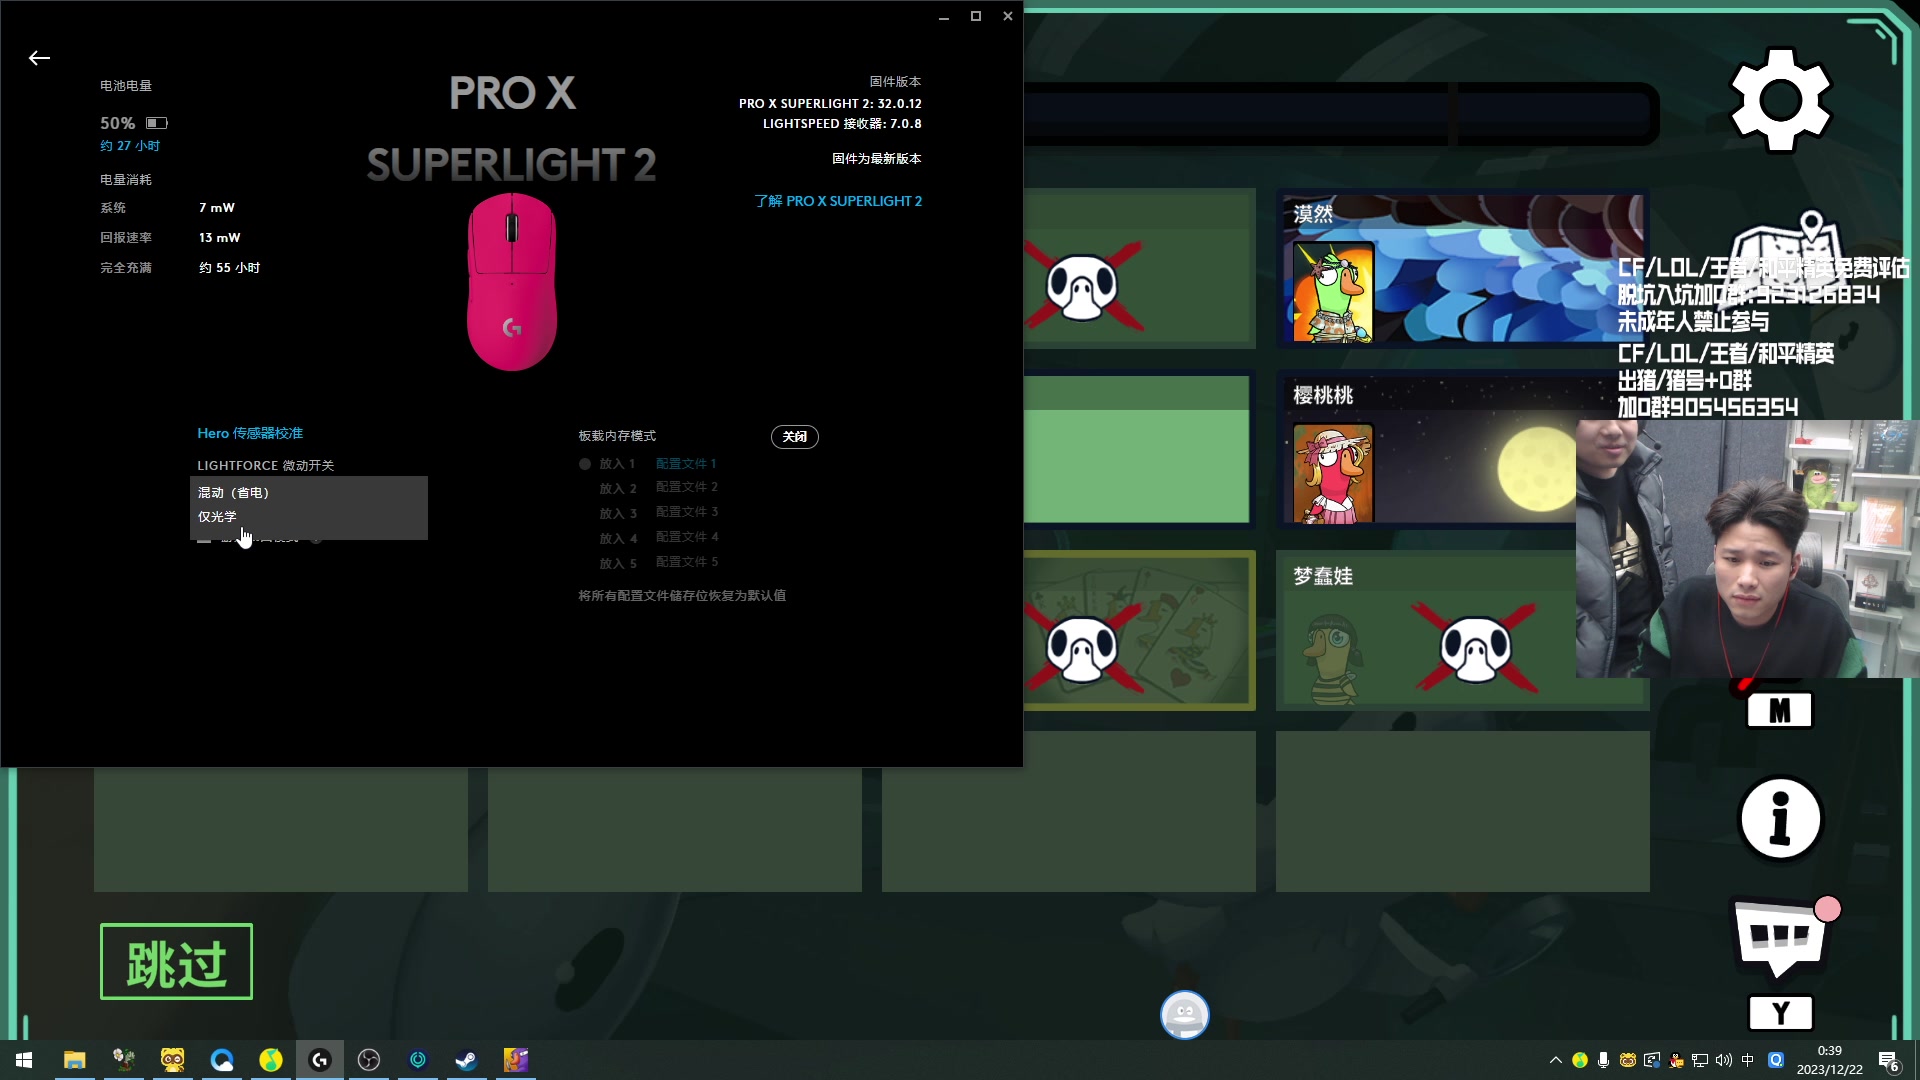Viewport: 1920px width, 1080px height.
Task: Choose 混动（省电） from dropdown list
Action: (x=234, y=493)
